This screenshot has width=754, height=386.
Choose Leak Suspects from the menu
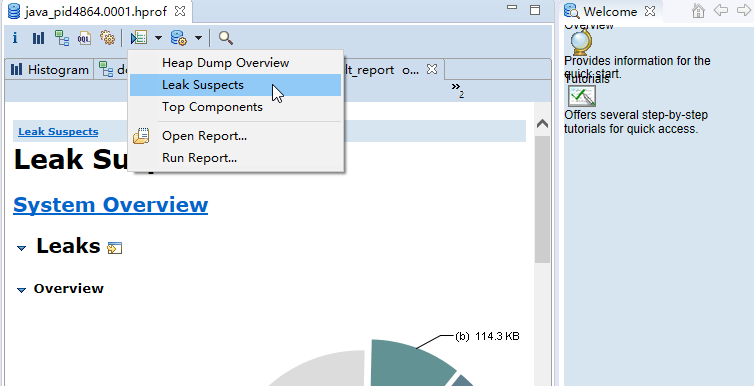tap(236, 85)
